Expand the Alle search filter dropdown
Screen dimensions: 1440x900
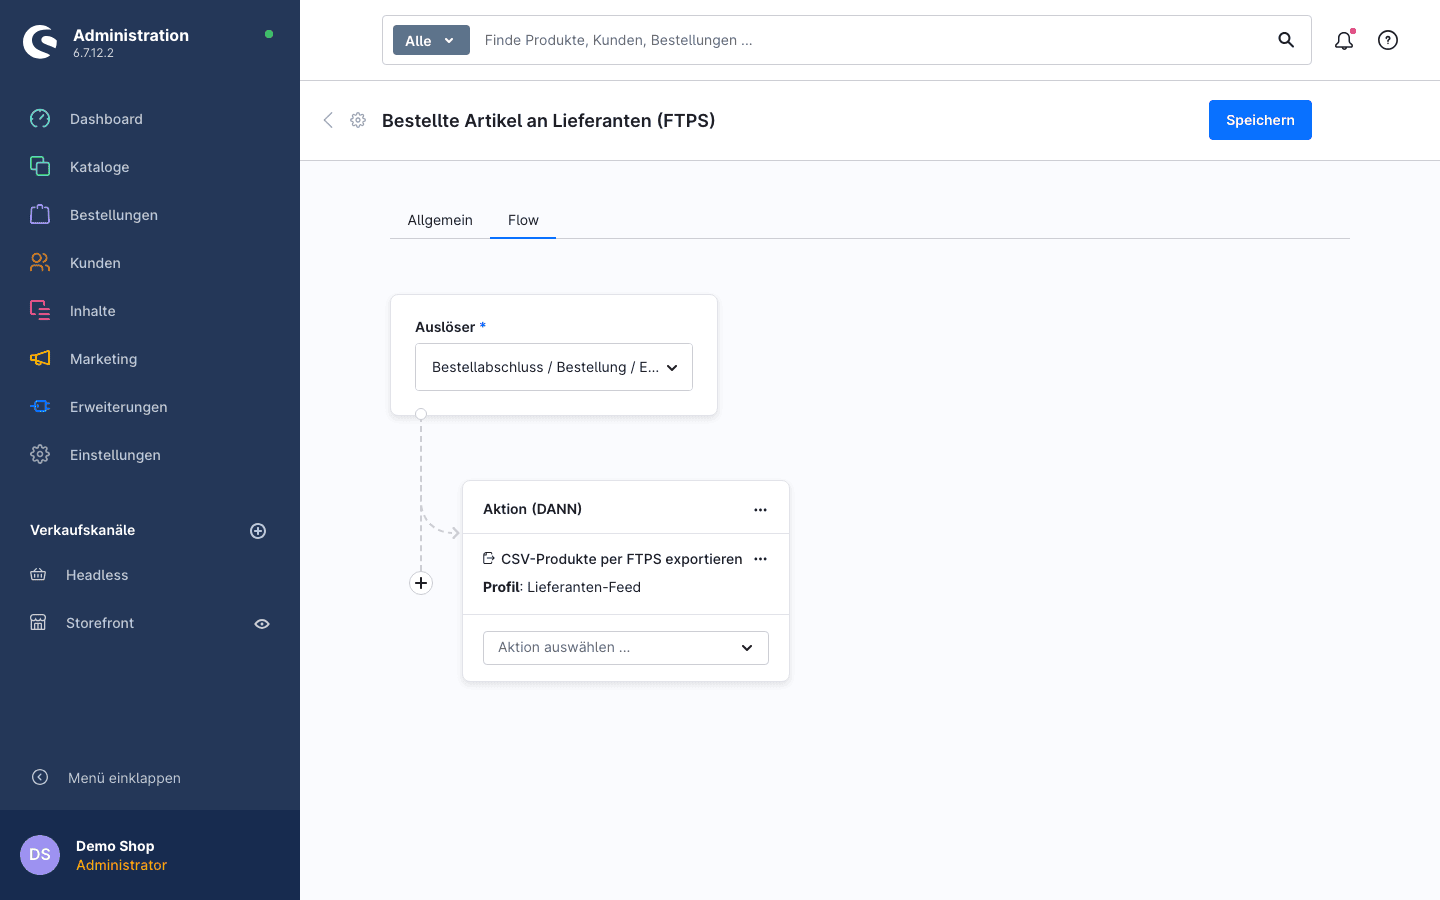tap(431, 40)
